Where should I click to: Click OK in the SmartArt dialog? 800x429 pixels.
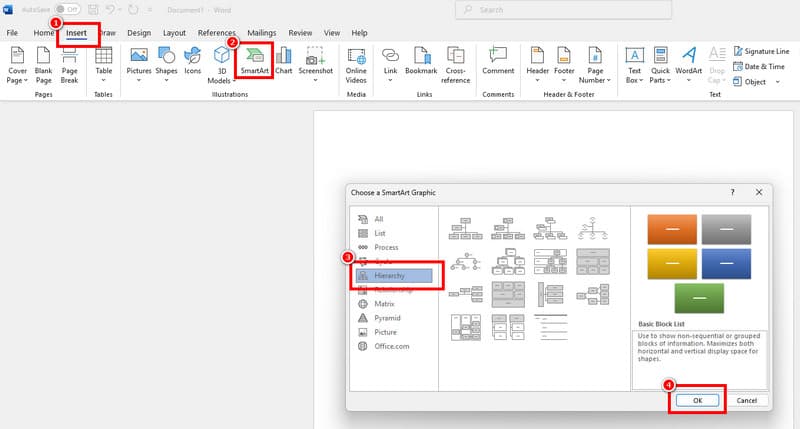697,400
